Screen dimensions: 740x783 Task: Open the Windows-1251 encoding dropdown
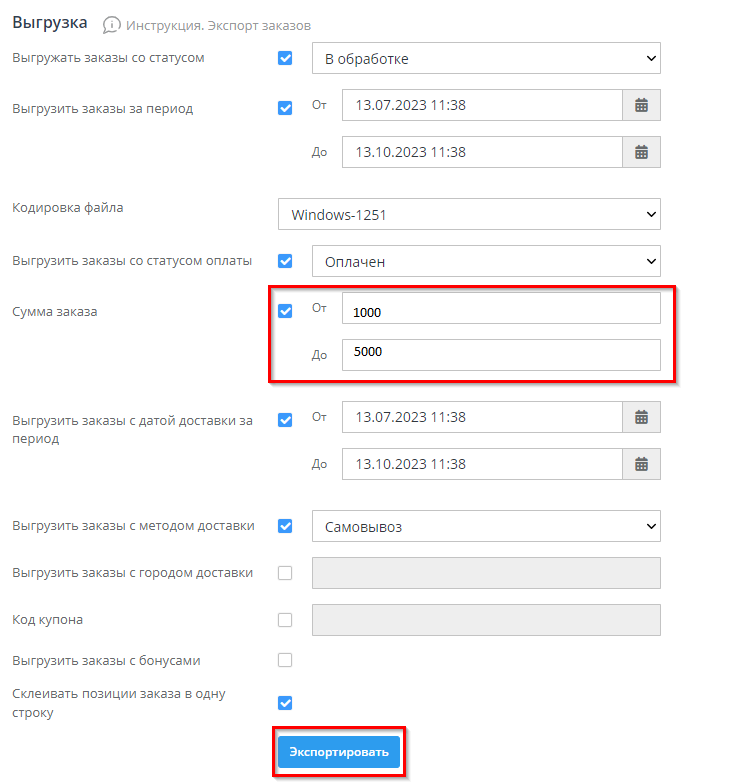coord(469,214)
